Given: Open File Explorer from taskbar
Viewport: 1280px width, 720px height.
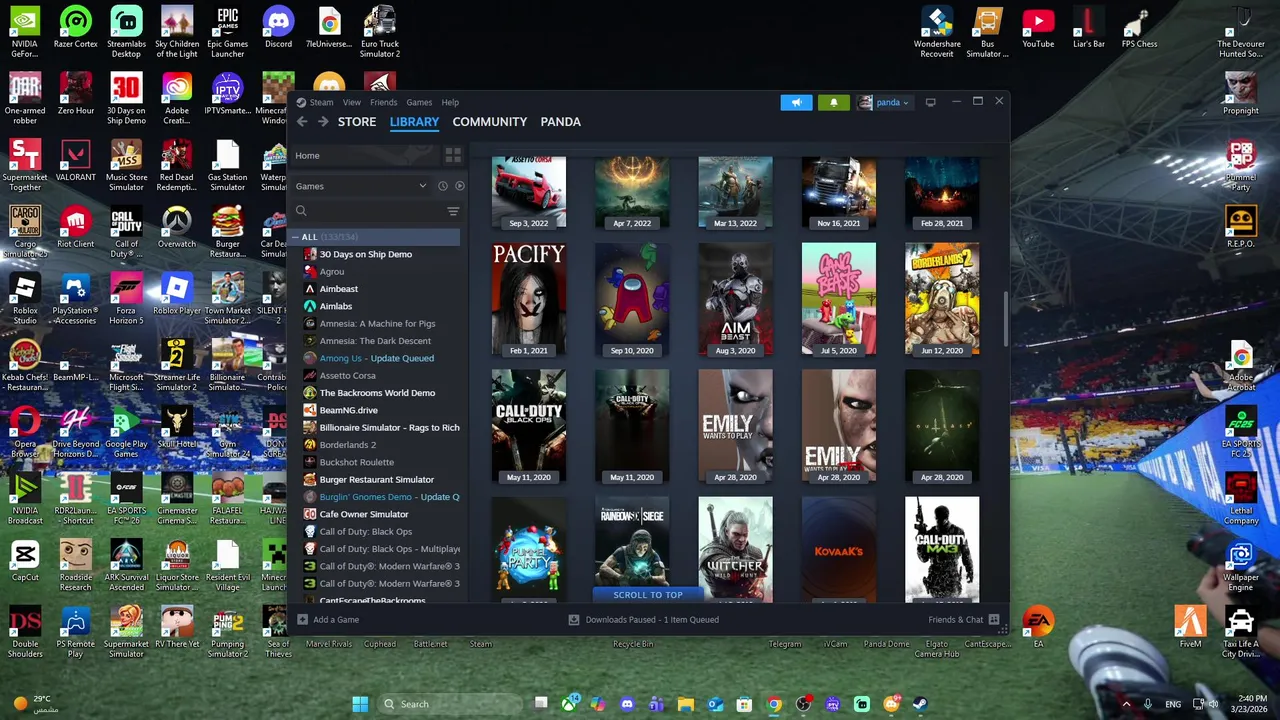Looking at the screenshot, I should click(x=686, y=704).
